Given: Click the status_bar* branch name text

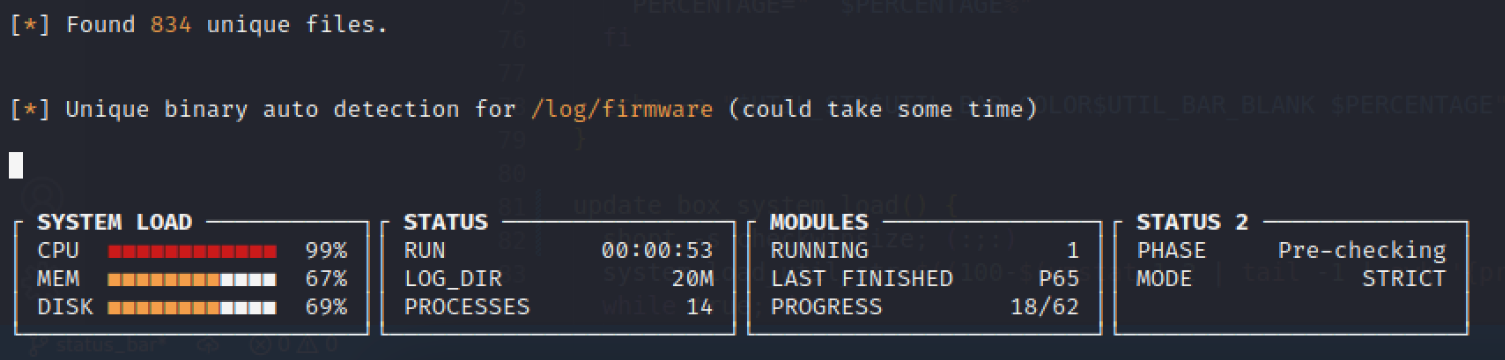Looking at the screenshot, I should [110, 345].
